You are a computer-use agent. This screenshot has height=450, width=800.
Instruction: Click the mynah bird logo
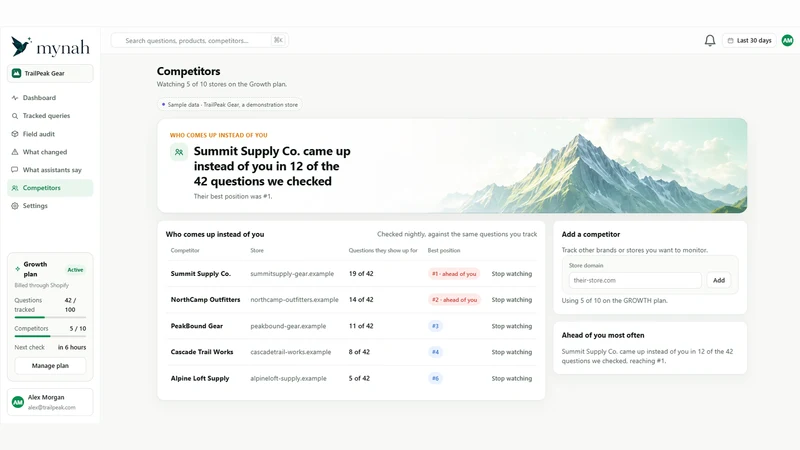21,46
